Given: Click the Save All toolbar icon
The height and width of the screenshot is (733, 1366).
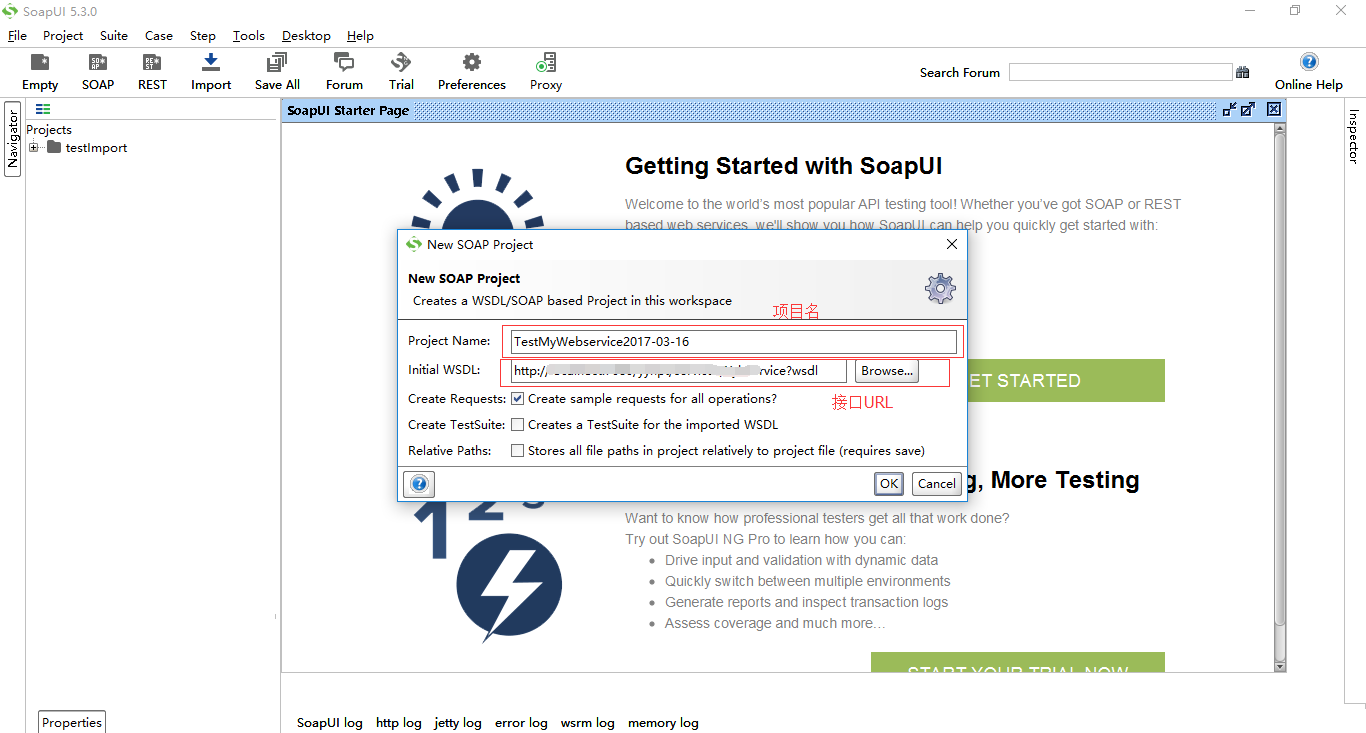Looking at the screenshot, I should 276,70.
